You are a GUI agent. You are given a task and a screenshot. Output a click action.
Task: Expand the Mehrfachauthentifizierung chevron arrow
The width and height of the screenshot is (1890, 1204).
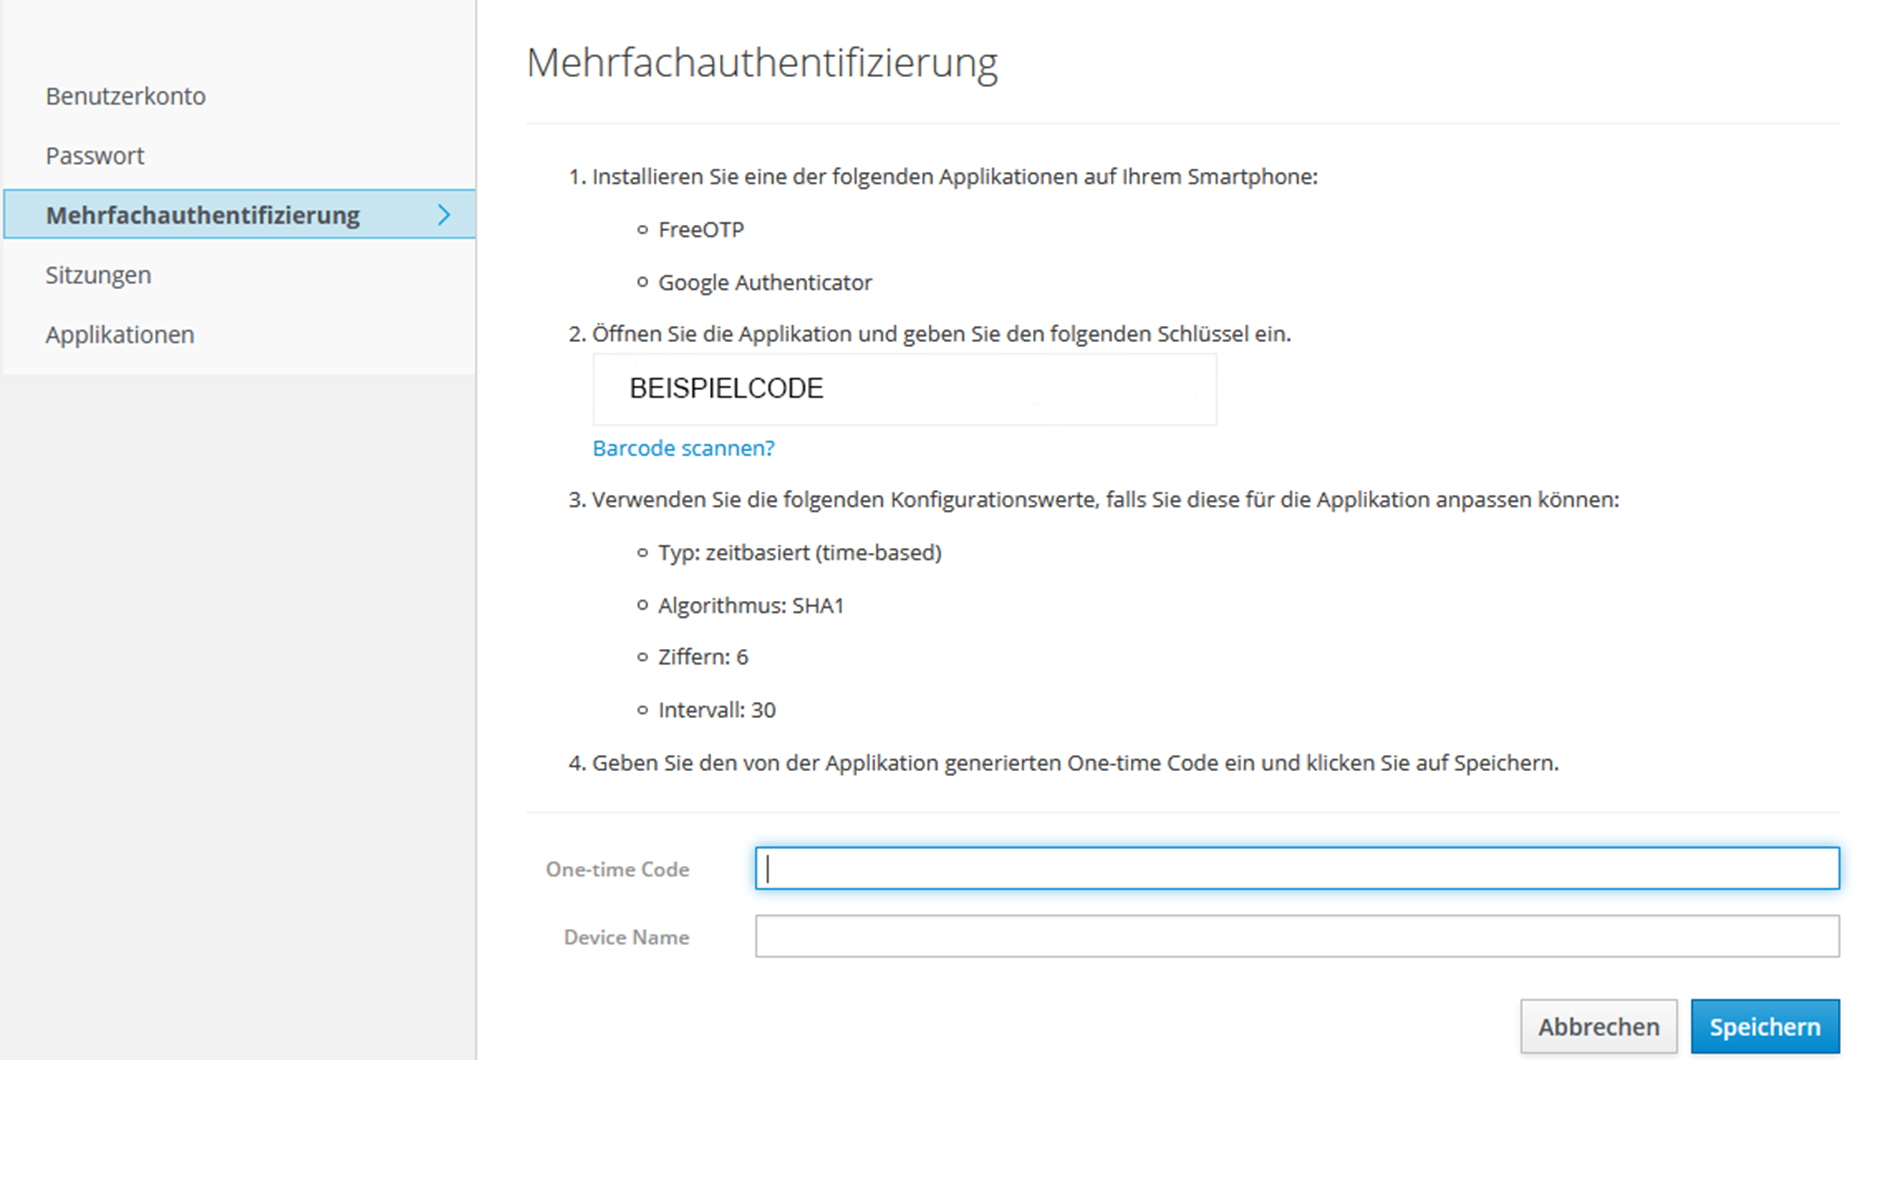(x=446, y=214)
